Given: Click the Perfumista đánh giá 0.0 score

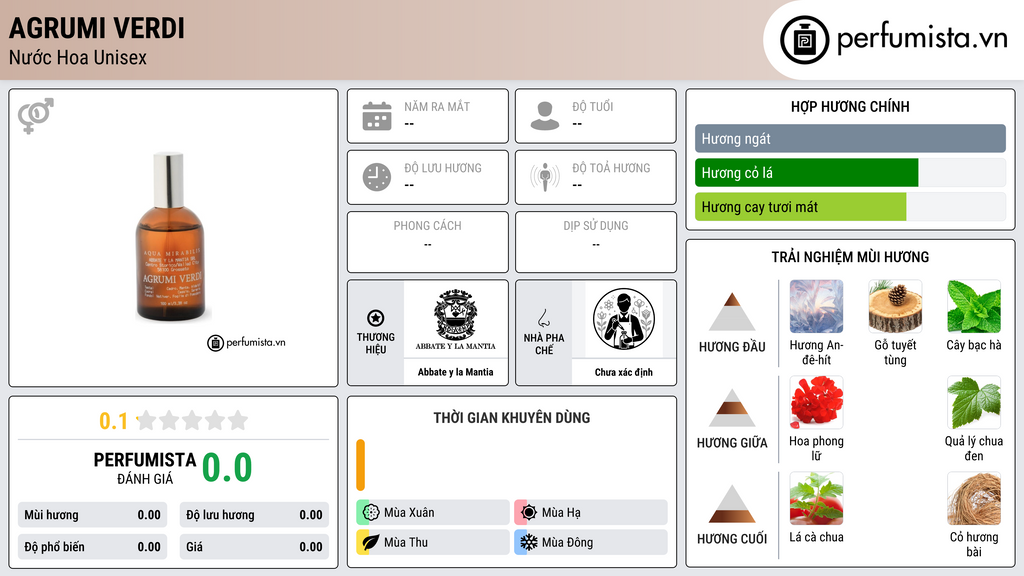Looking at the screenshot, I should pos(227,468).
